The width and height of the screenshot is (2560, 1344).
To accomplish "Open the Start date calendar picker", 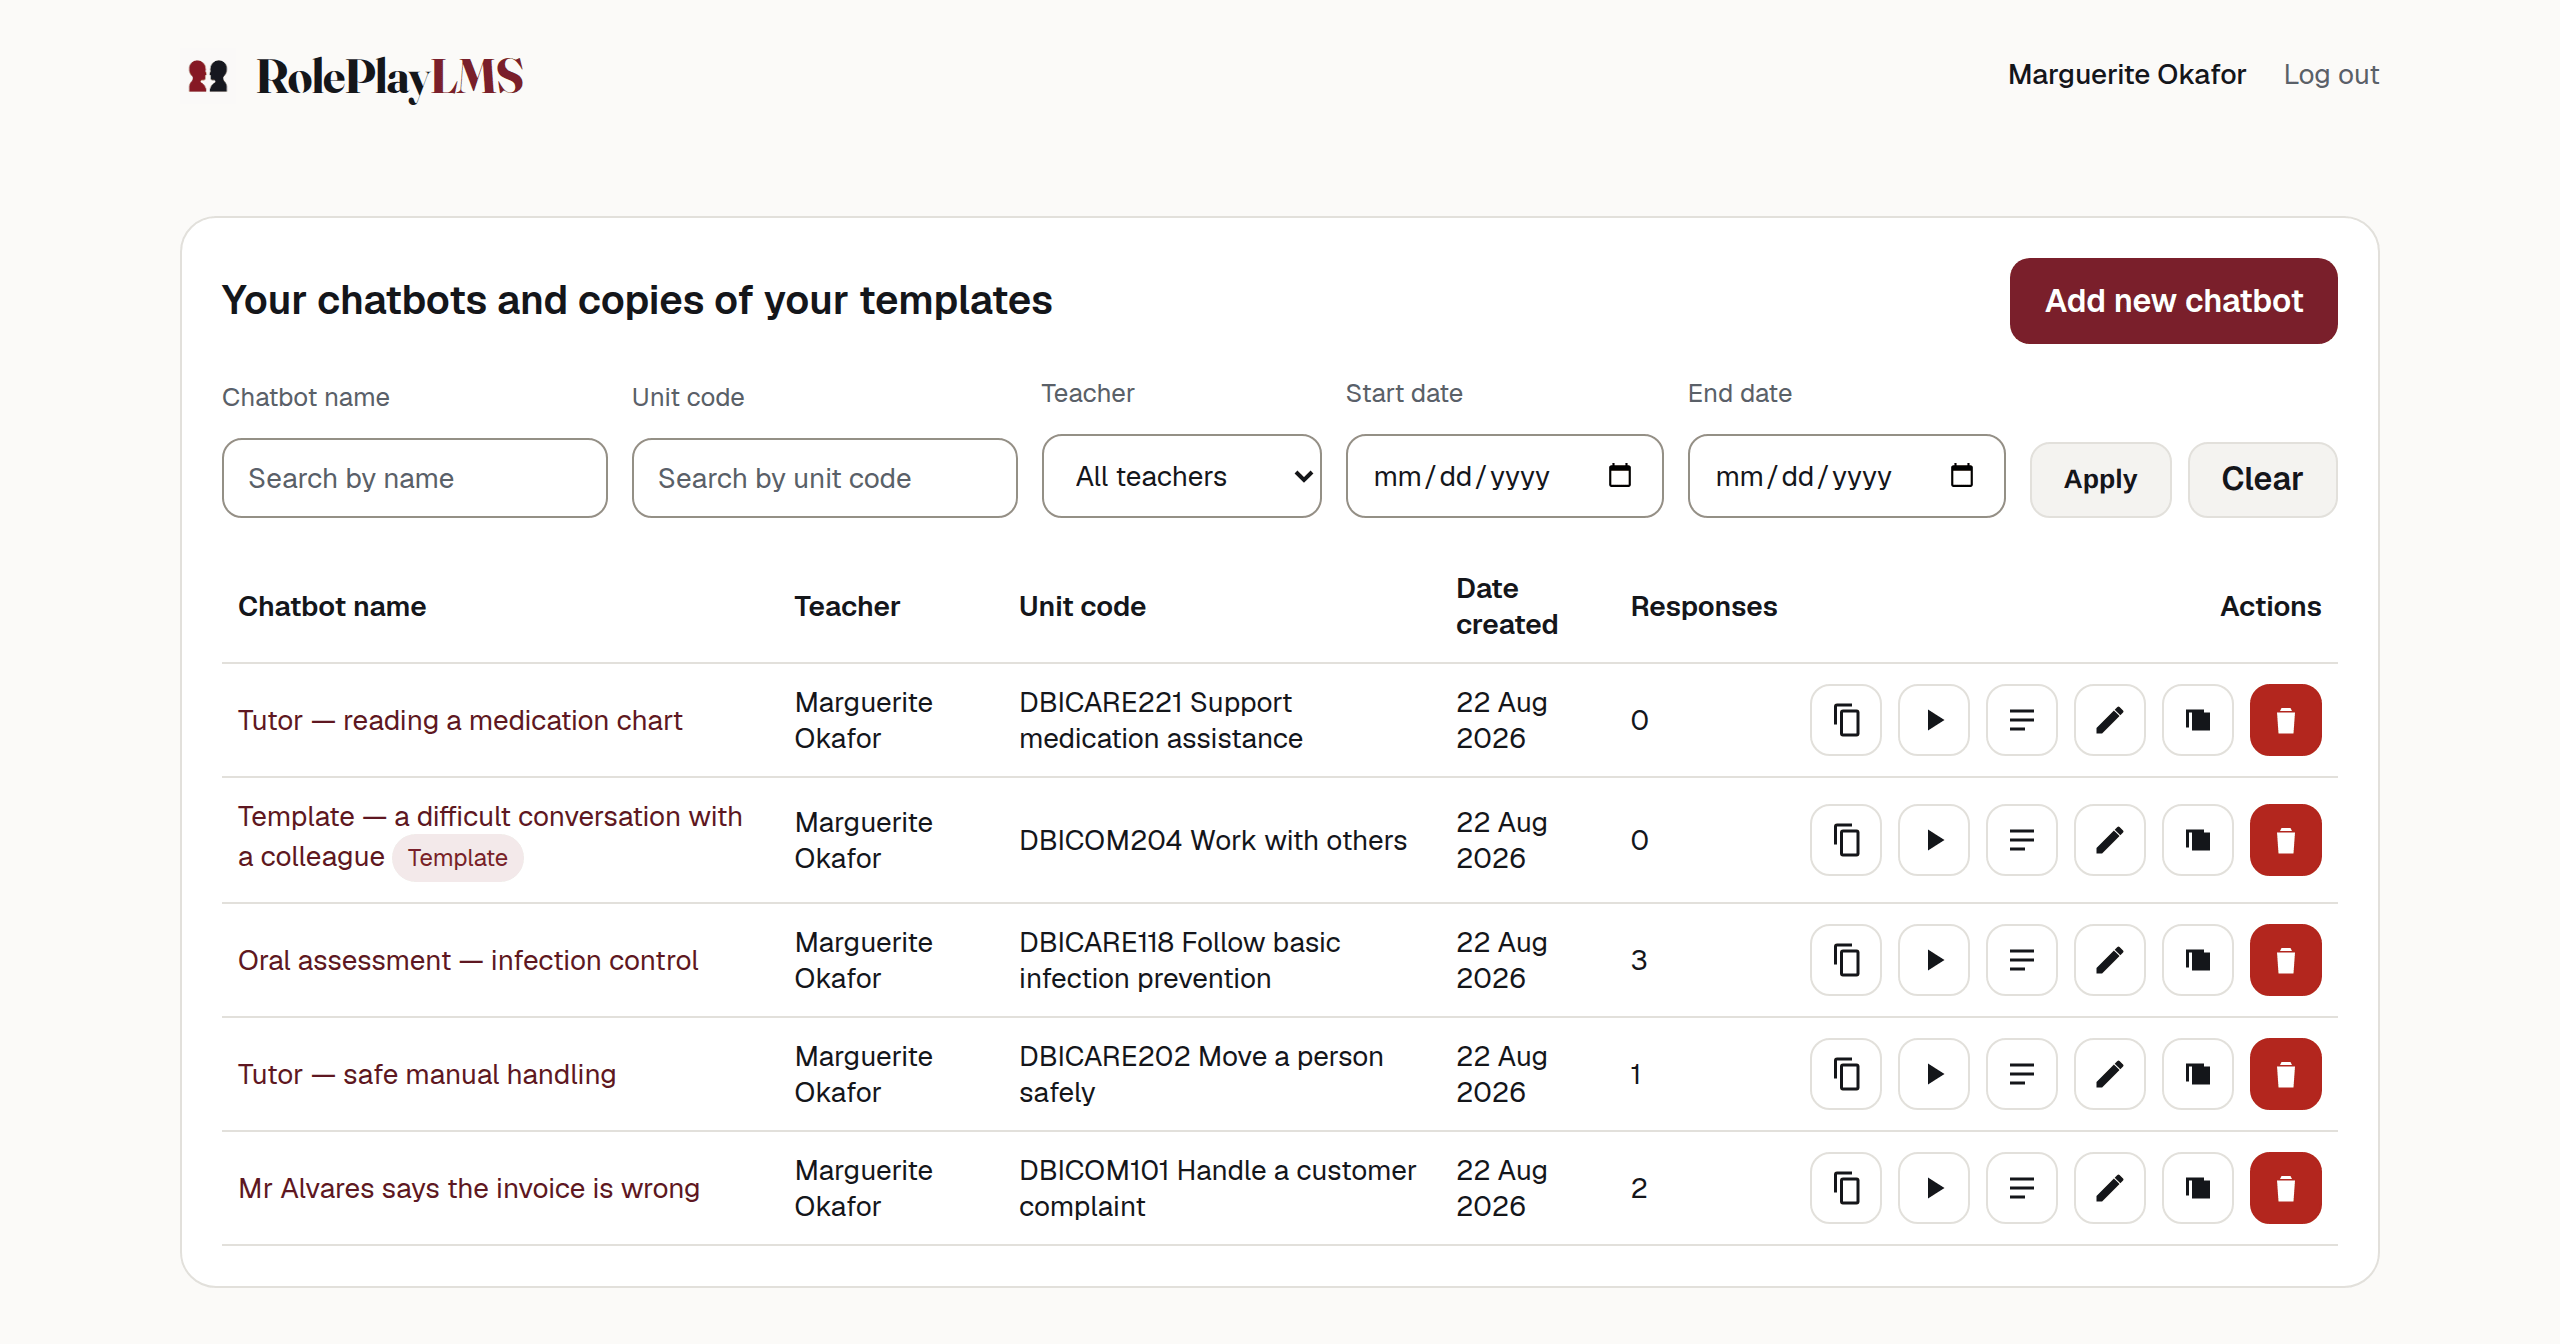I will [1620, 476].
